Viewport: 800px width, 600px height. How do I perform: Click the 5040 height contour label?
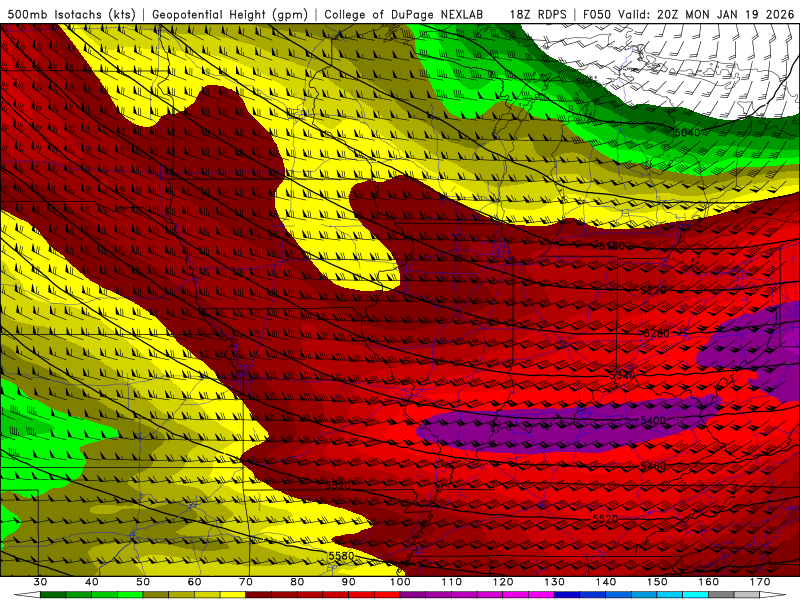point(687,133)
